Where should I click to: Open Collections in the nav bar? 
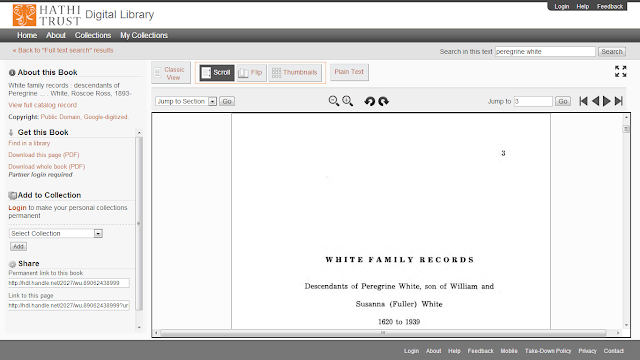(93, 36)
